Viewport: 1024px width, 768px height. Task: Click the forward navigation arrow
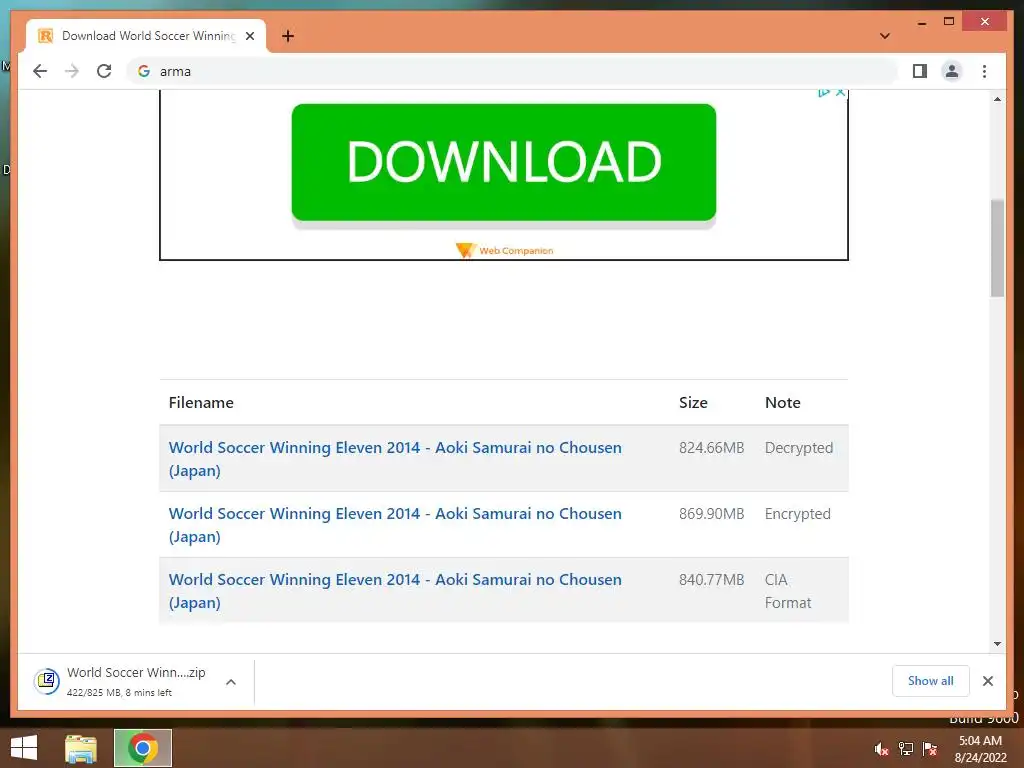coord(72,71)
